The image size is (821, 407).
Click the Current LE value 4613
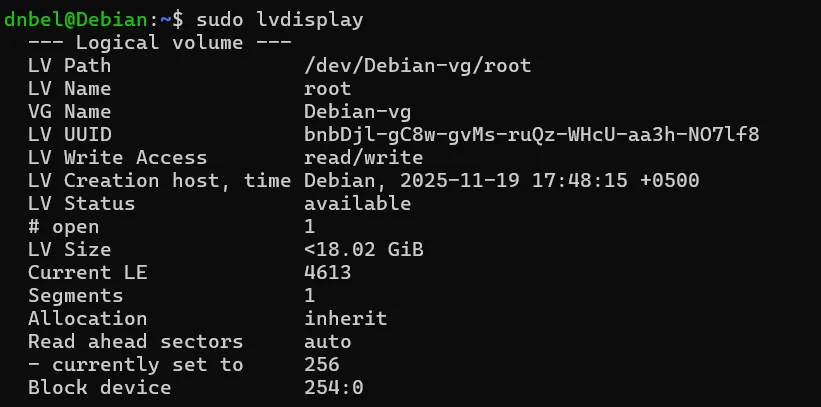[x=327, y=273]
